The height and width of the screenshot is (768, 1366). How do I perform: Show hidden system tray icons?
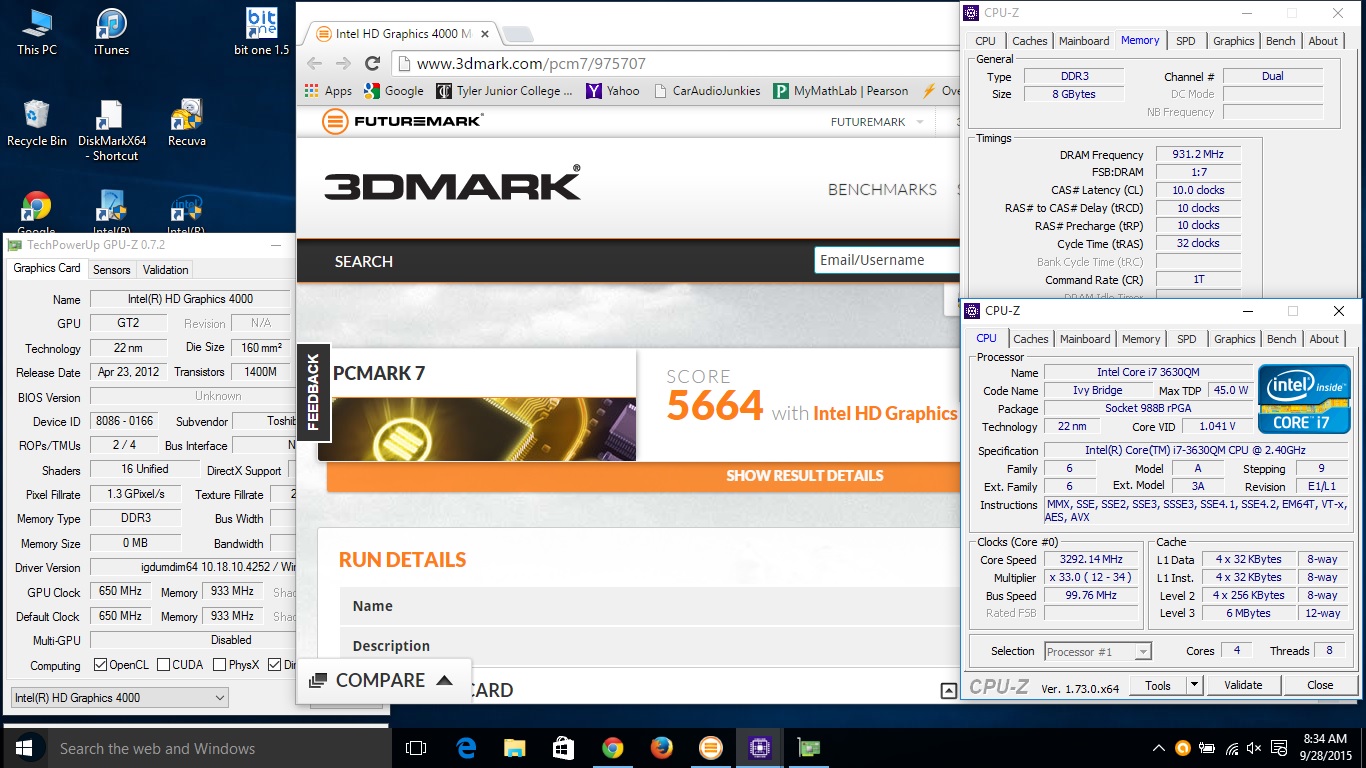(x=1159, y=748)
